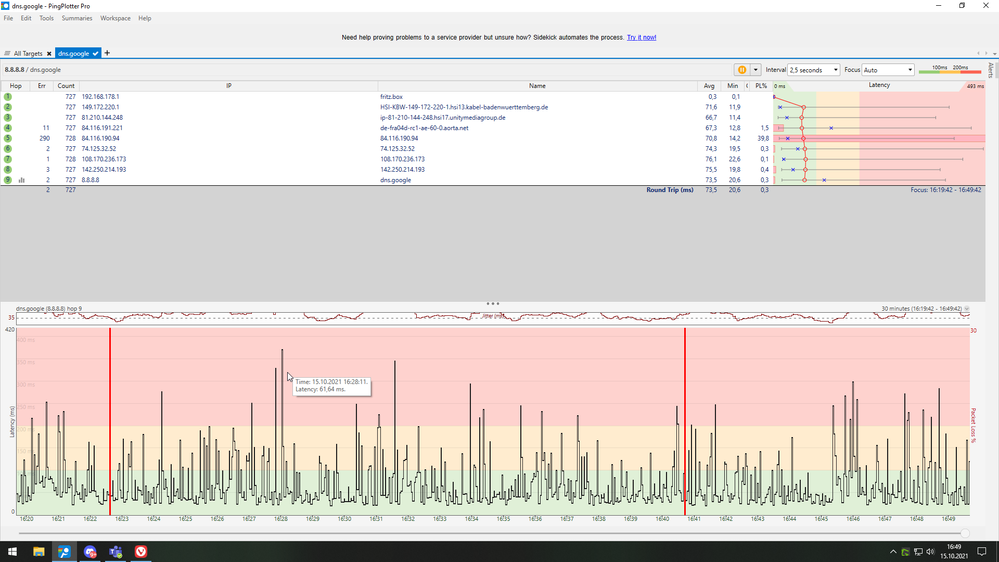Expand the Interval 2,5 seconds dropdown
The image size is (999, 562).
(x=812, y=70)
